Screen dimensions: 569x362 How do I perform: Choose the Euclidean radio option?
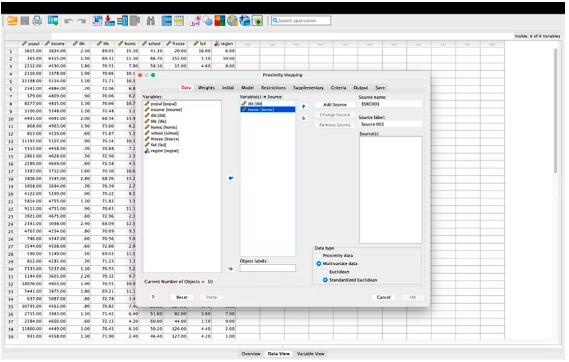pos(326,272)
